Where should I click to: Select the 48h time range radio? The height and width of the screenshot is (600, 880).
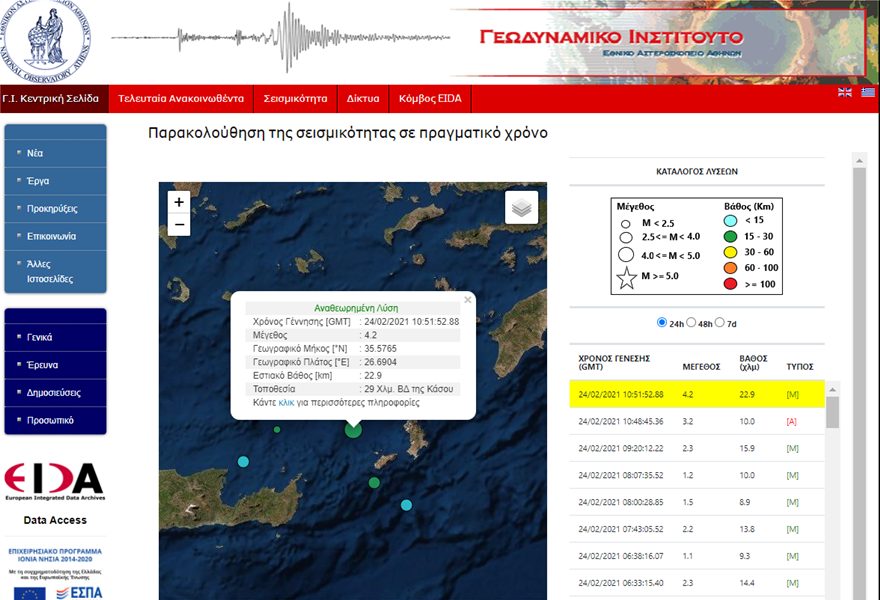point(693,323)
